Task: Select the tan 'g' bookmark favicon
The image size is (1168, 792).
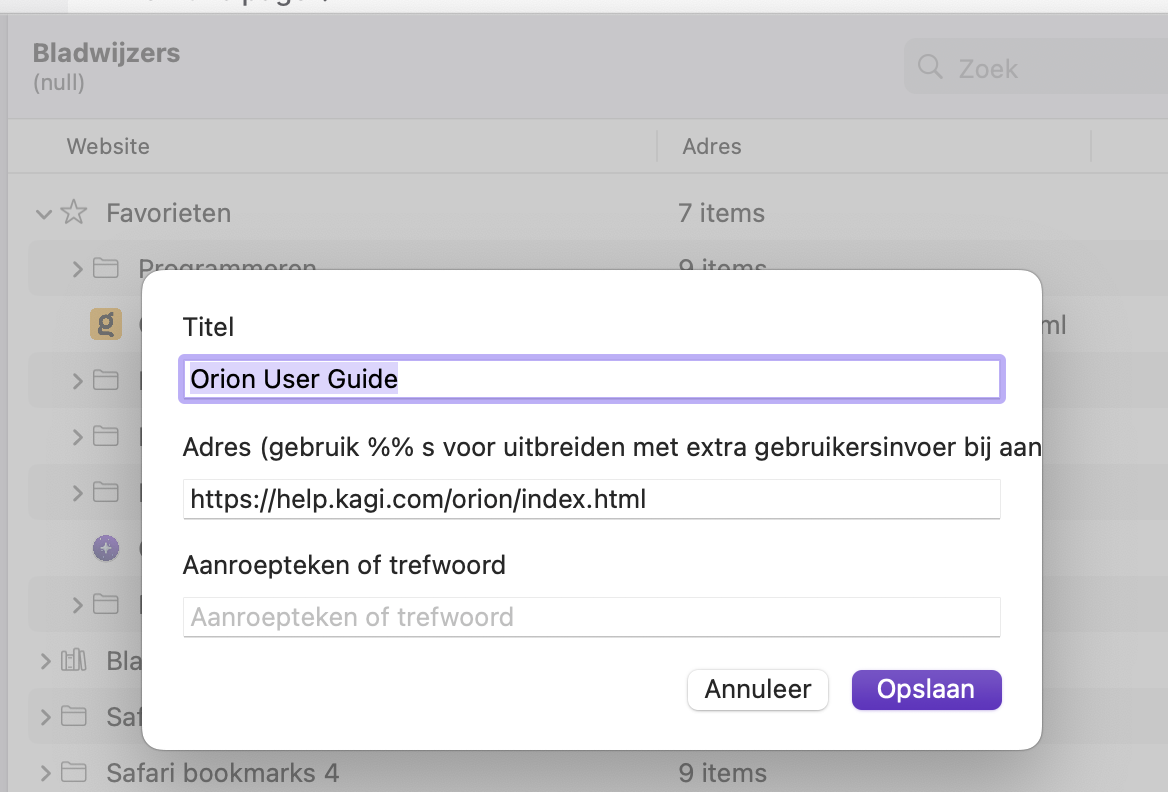Action: click(106, 324)
